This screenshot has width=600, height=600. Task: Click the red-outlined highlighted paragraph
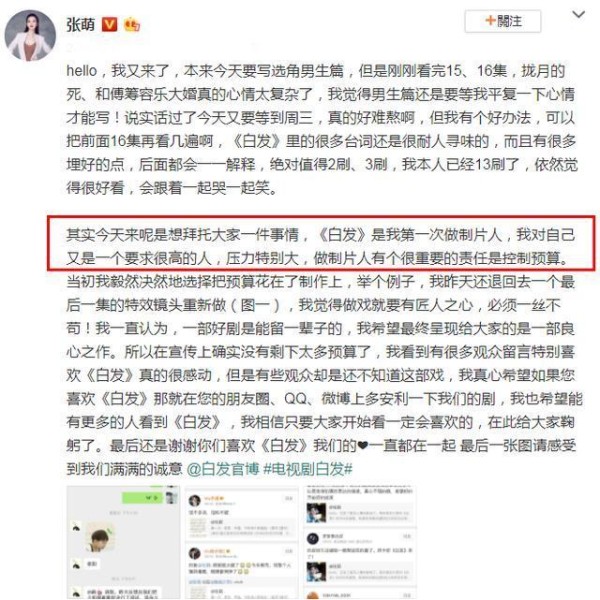[x=321, y=244]
